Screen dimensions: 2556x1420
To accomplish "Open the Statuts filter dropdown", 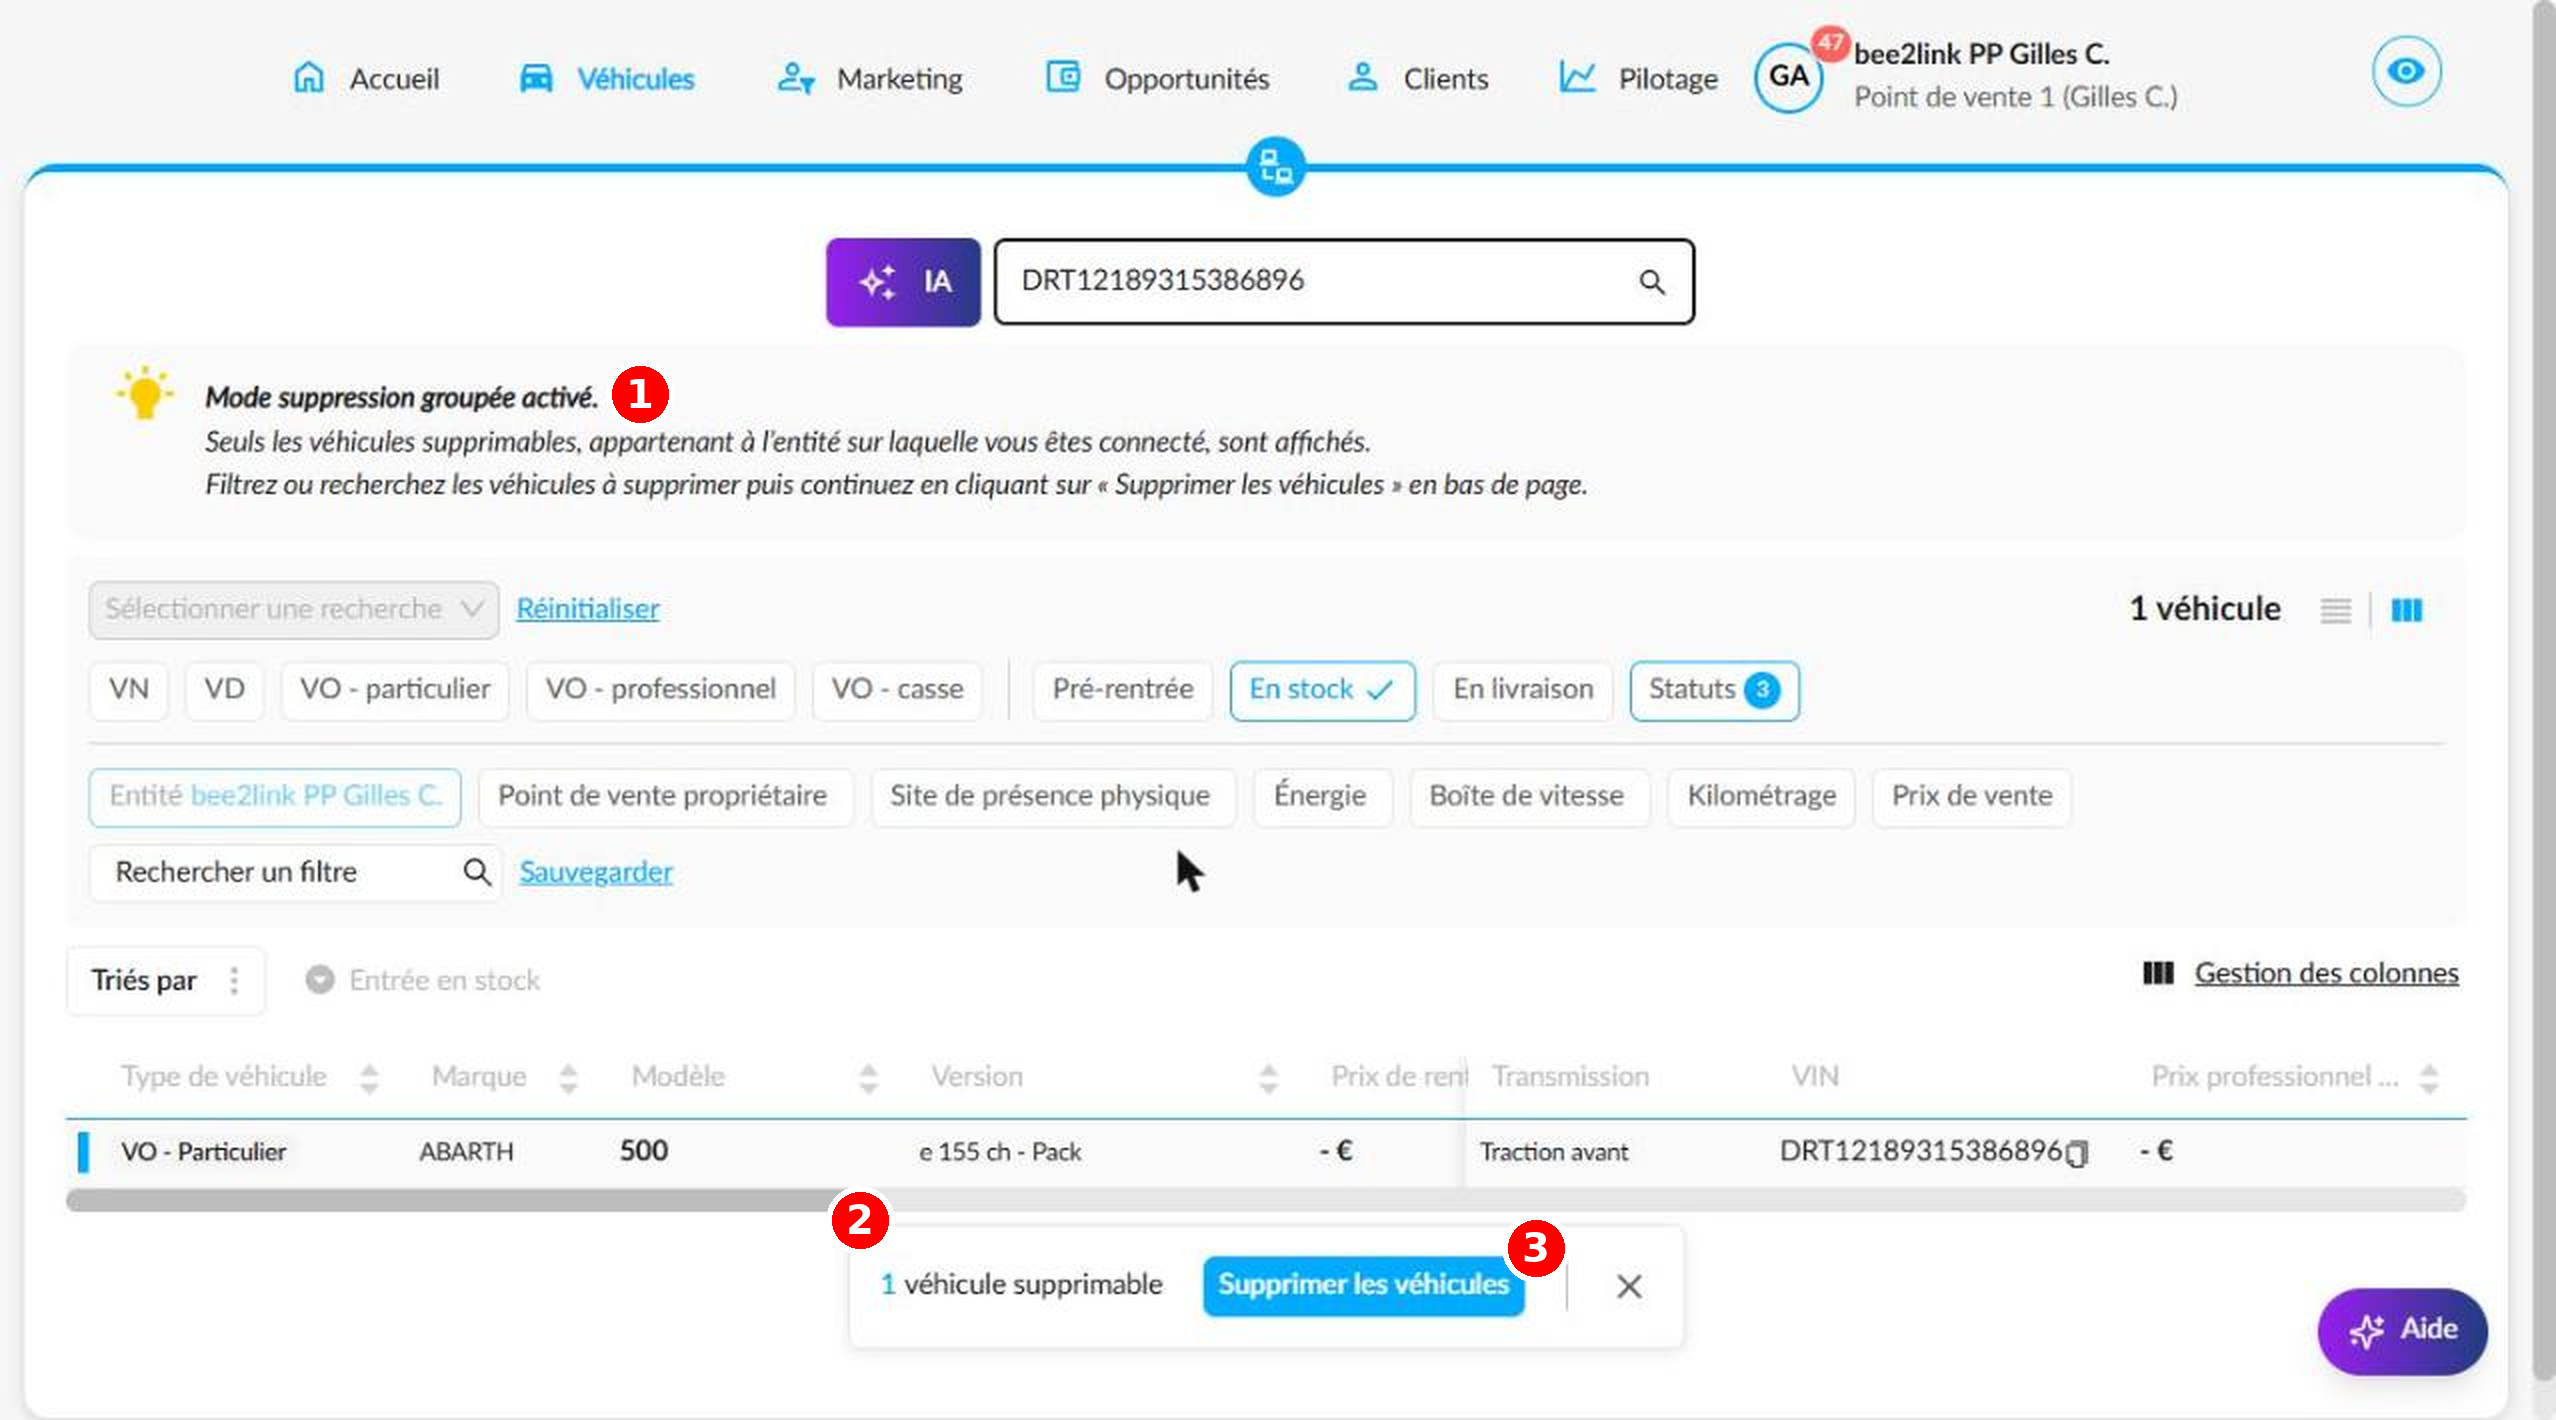I will (x=1714, y=690).
